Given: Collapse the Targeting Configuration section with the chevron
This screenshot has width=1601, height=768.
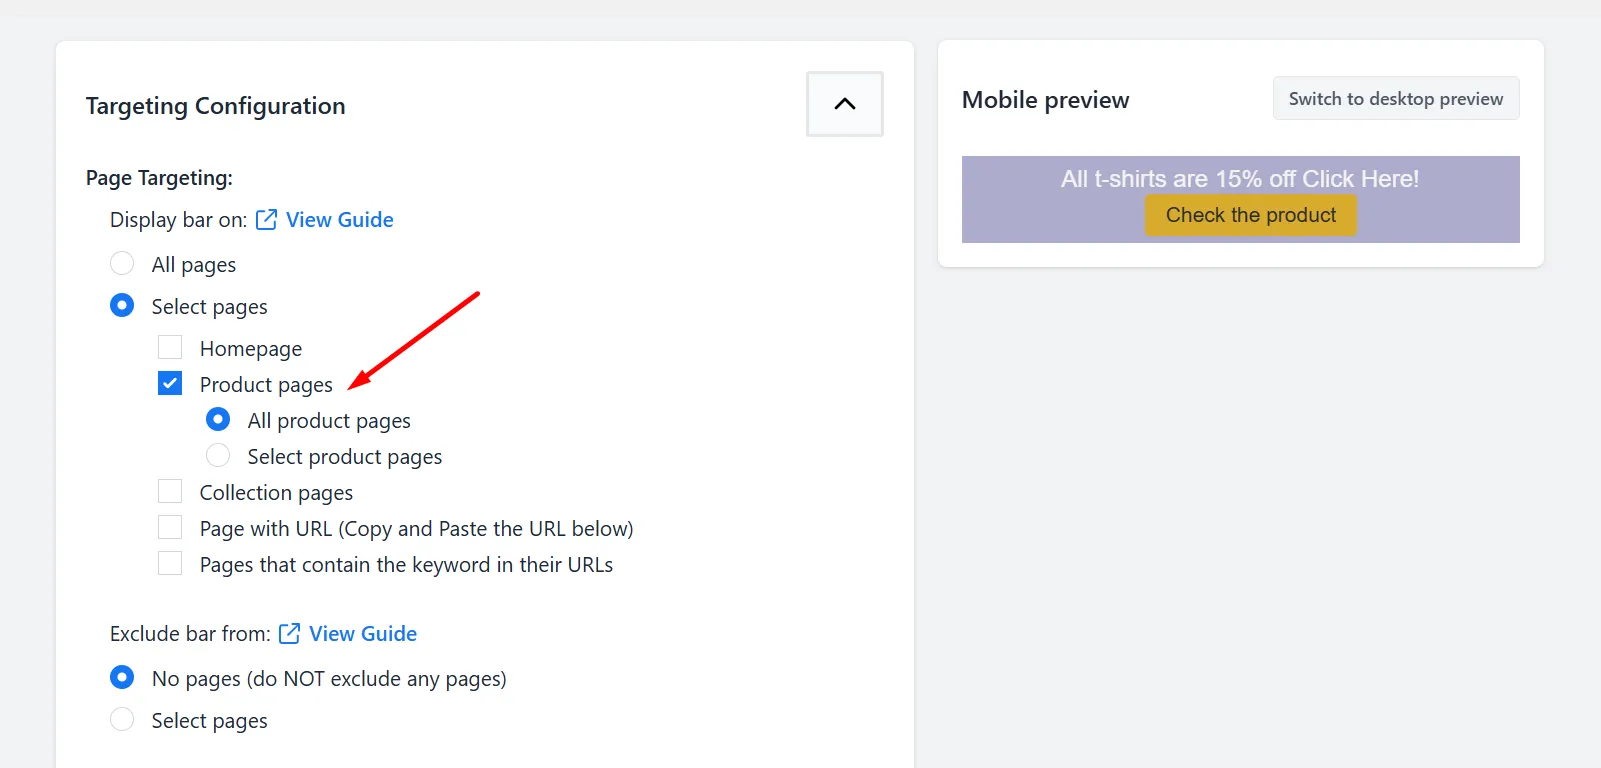Looking at the screenshot, I should (x=845, y=104).
